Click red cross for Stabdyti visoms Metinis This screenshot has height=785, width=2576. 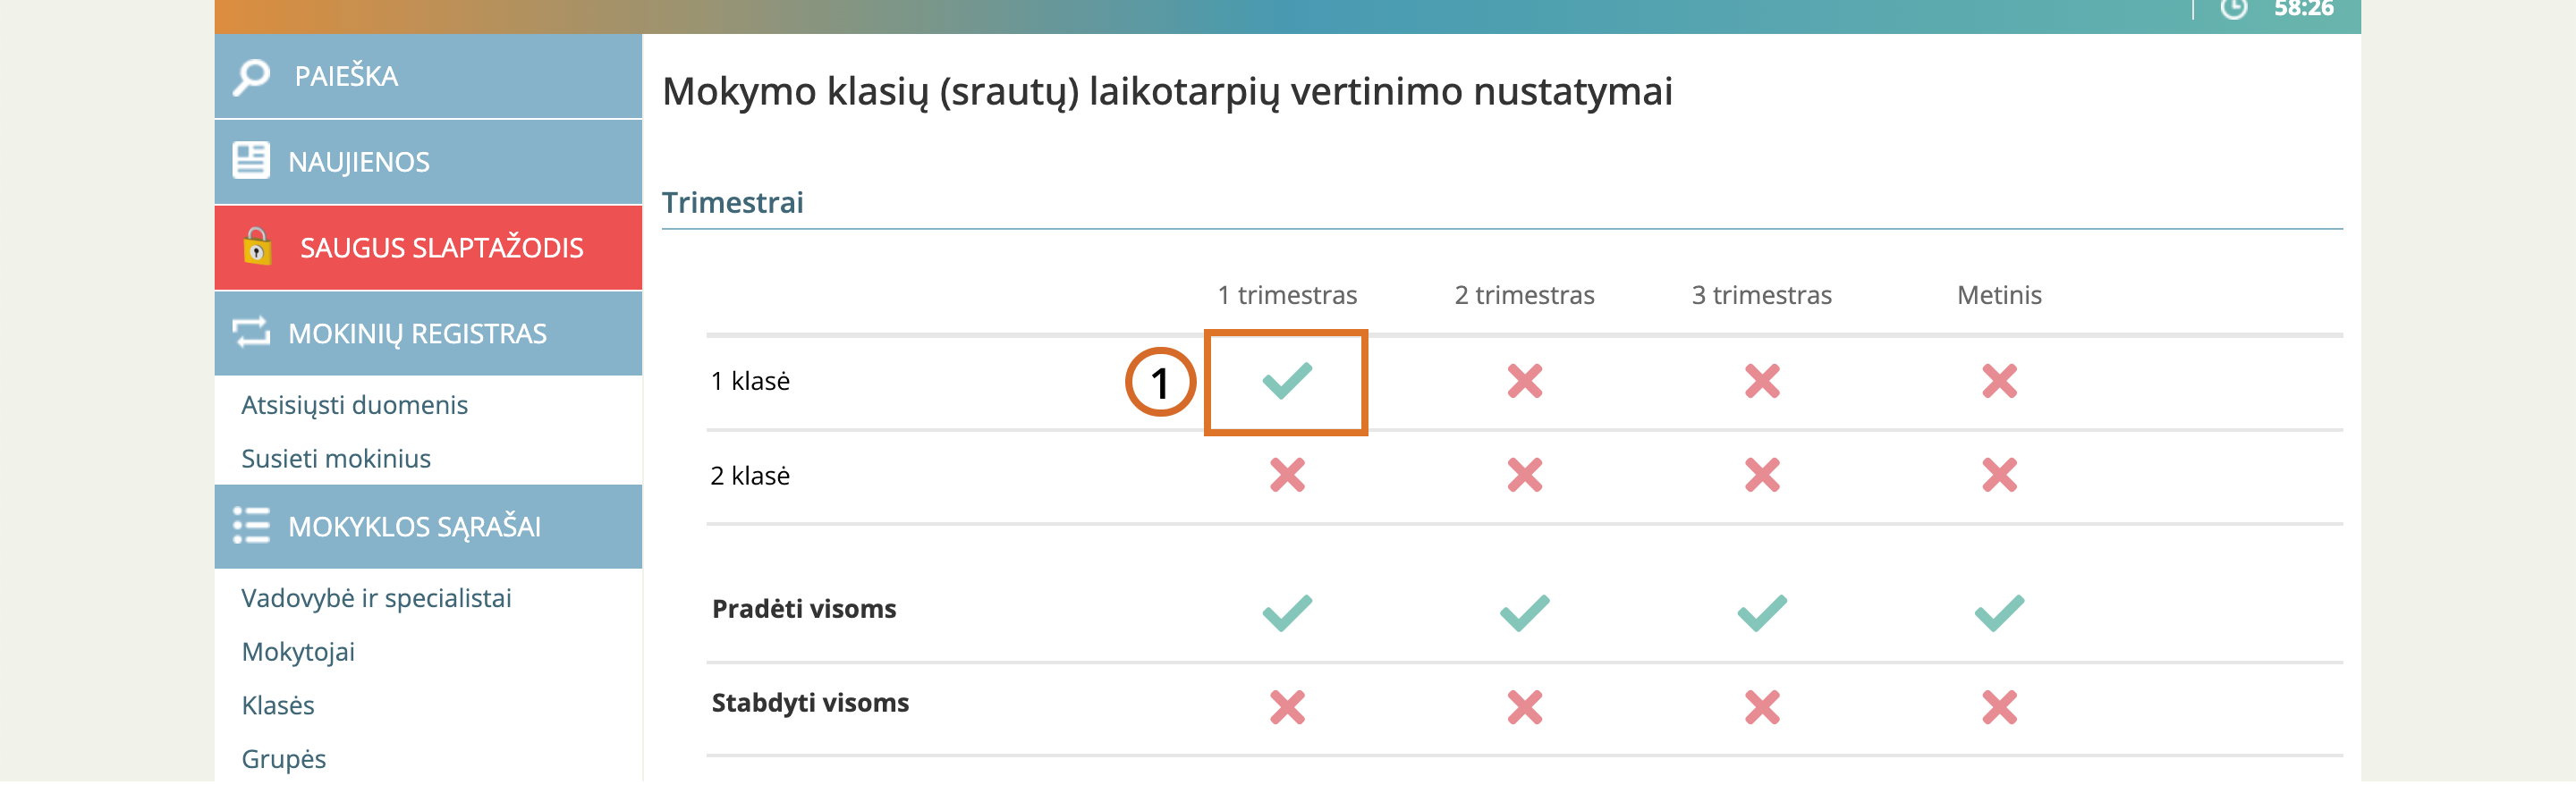(1999, 707)
